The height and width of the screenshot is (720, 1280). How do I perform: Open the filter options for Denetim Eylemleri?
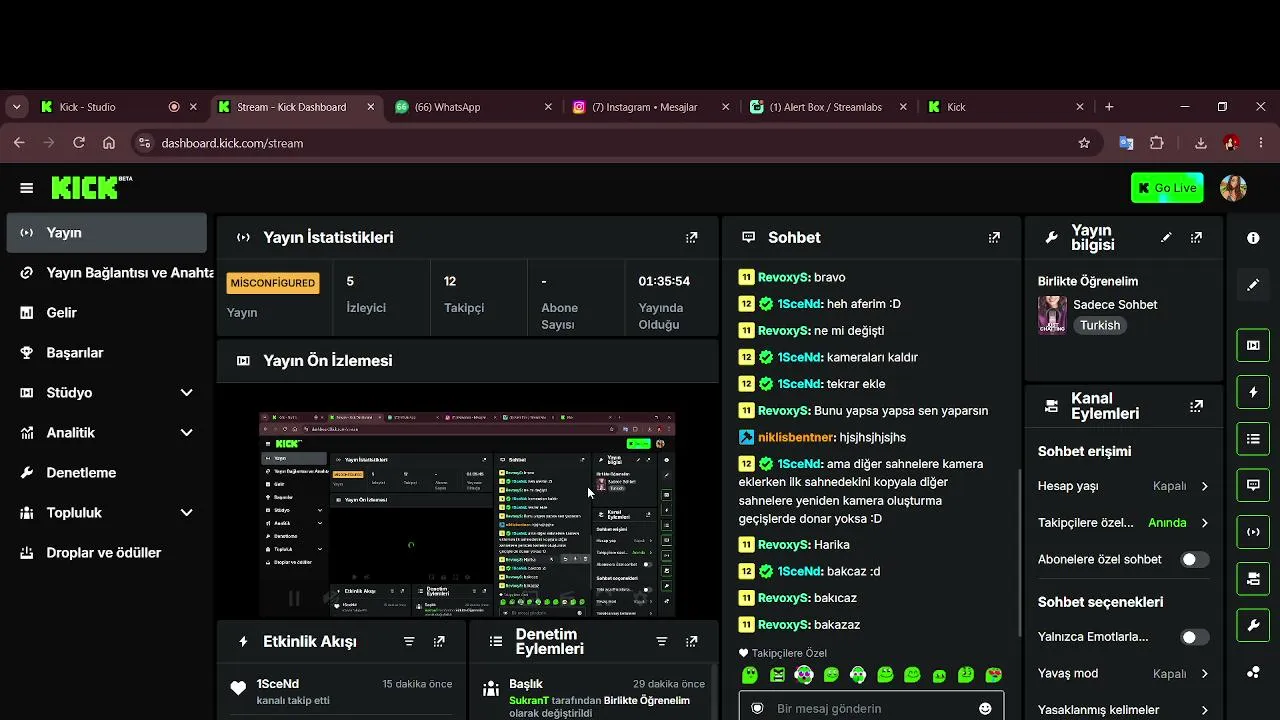tap(661, 642)
